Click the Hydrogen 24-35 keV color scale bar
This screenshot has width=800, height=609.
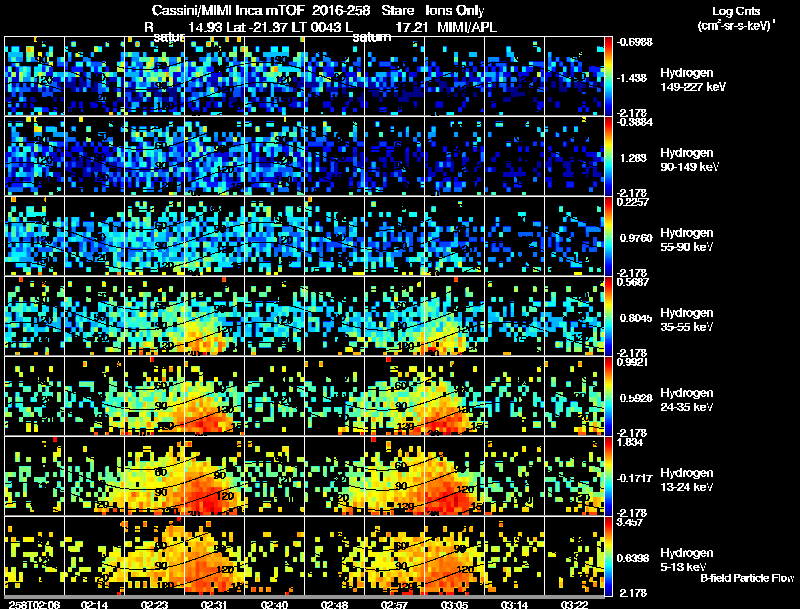click(608, 396)
